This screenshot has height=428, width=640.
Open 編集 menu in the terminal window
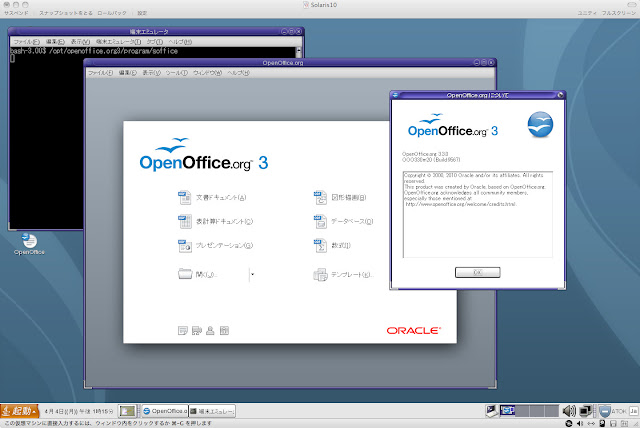click(55, 42)
